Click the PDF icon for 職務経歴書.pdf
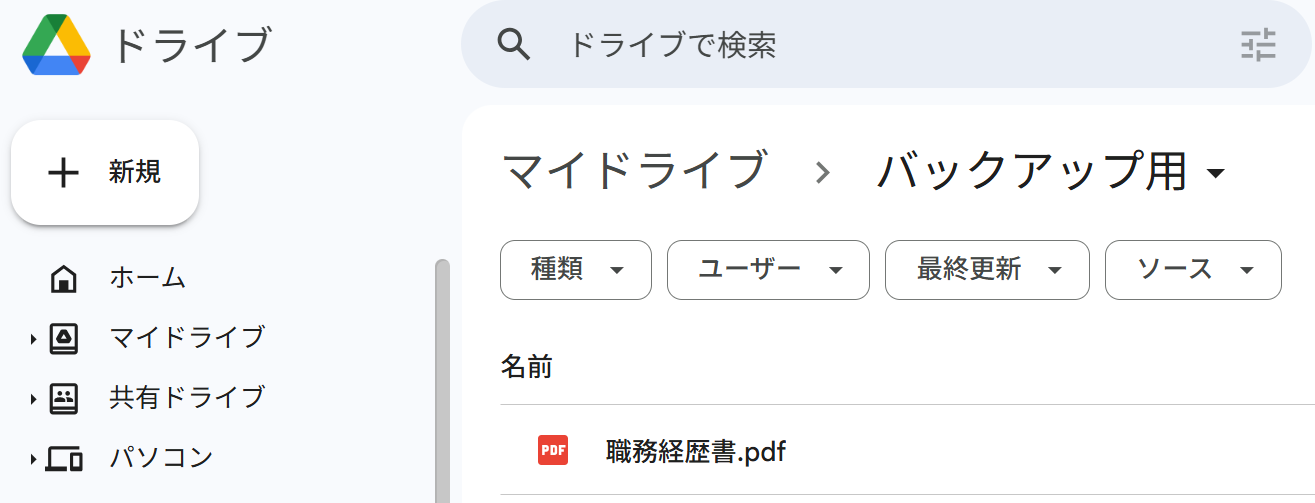This screenshot has width=1315, height=503. 552,451
